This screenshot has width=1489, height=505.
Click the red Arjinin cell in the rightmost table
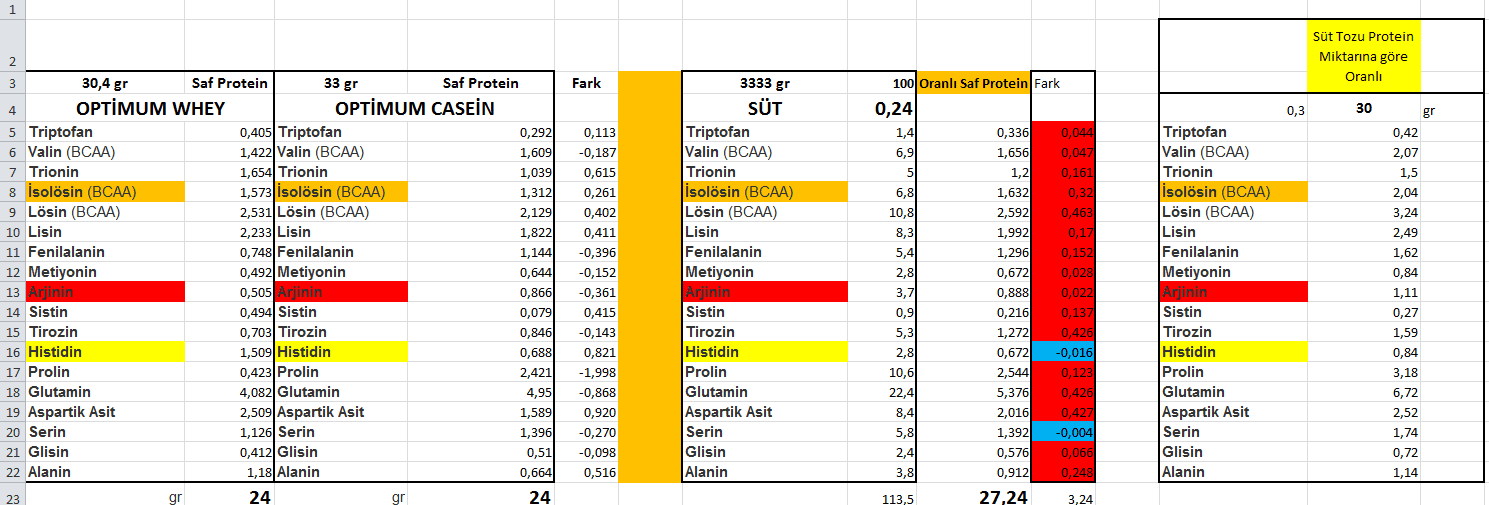1233,292
